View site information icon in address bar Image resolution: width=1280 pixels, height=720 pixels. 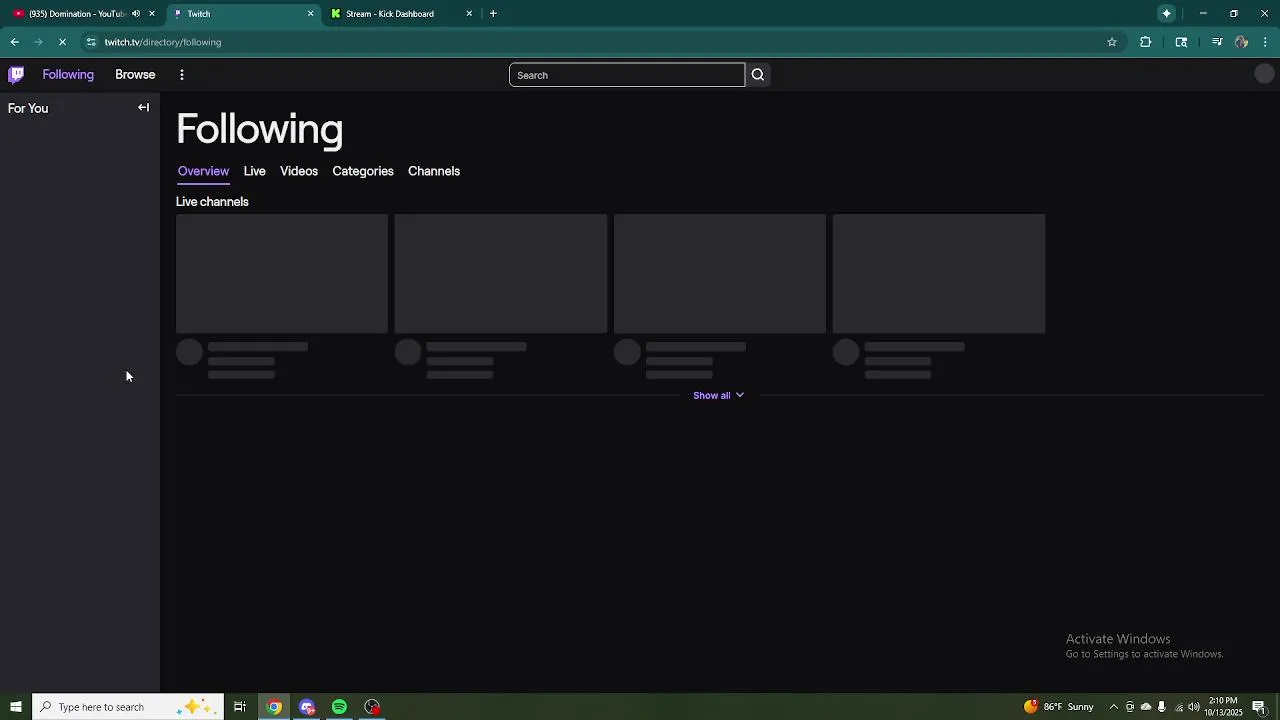(91, 42)
